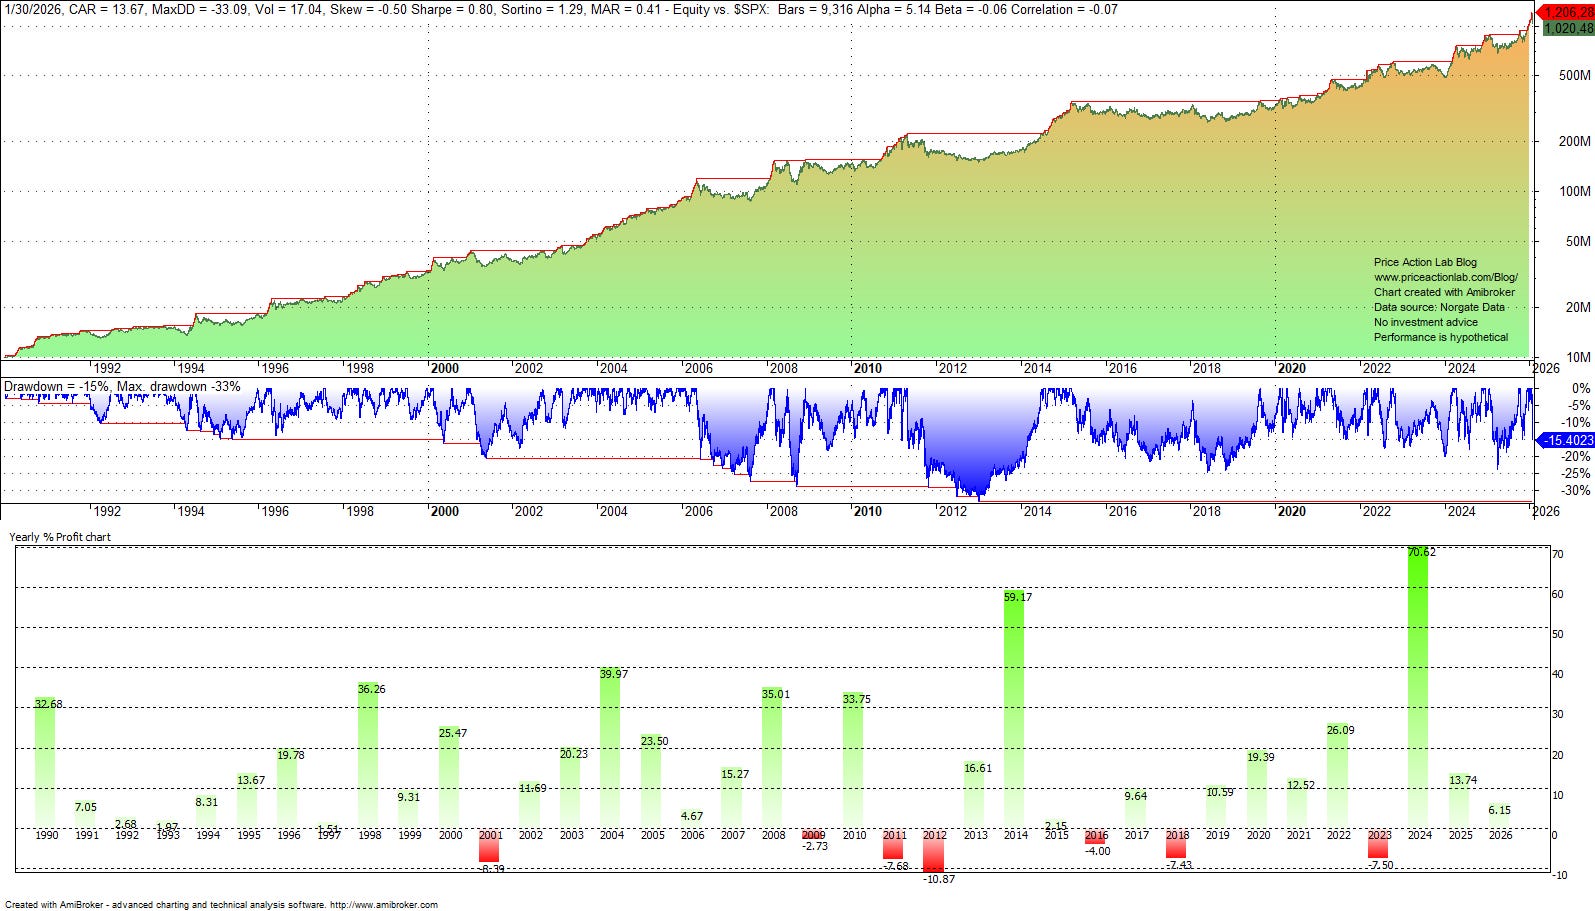1595x911 pixels.
Task: Click the 23.50 value on 2005 bar
Action: [x=654, y=741]
